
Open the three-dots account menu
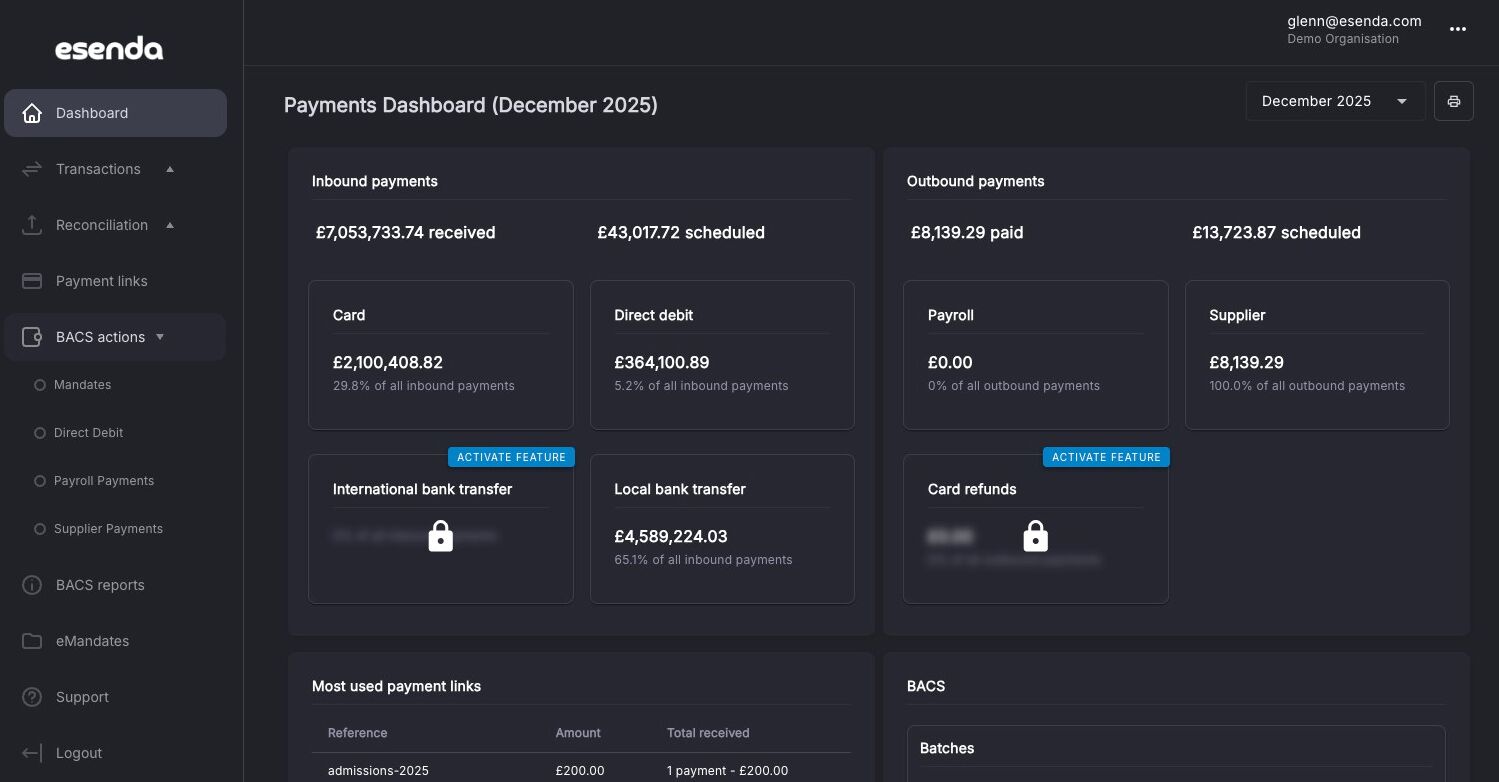click(x=1458, y=29)
